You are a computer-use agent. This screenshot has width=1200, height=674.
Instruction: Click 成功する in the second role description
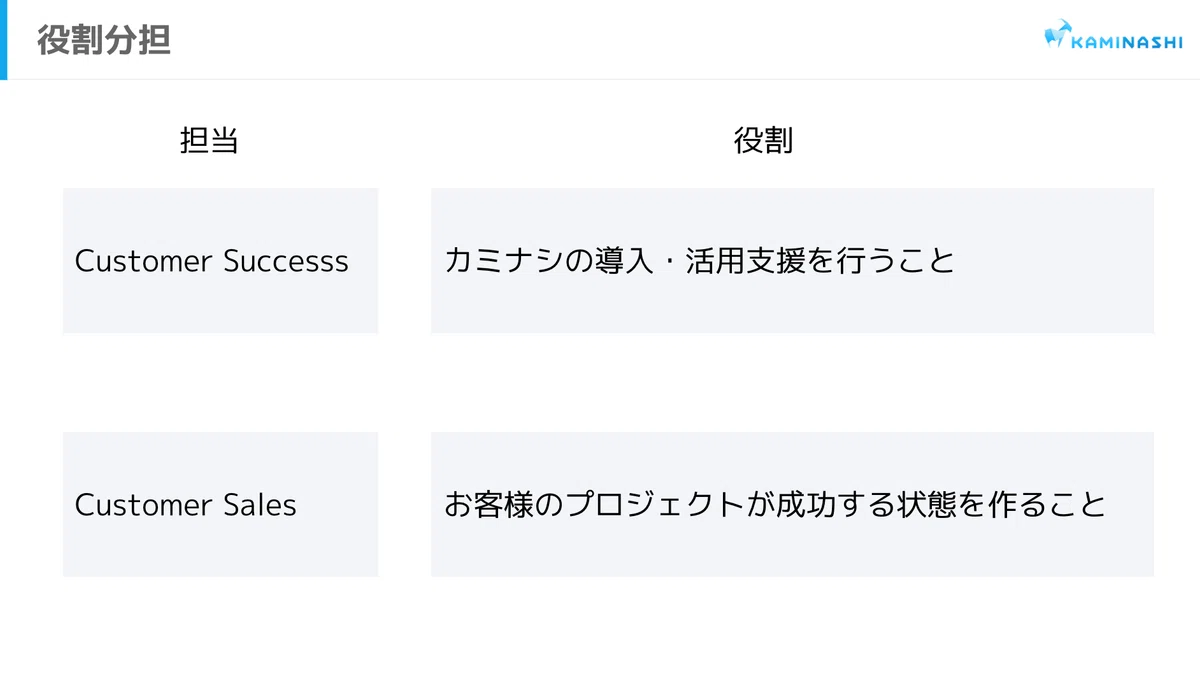point(836,504)
